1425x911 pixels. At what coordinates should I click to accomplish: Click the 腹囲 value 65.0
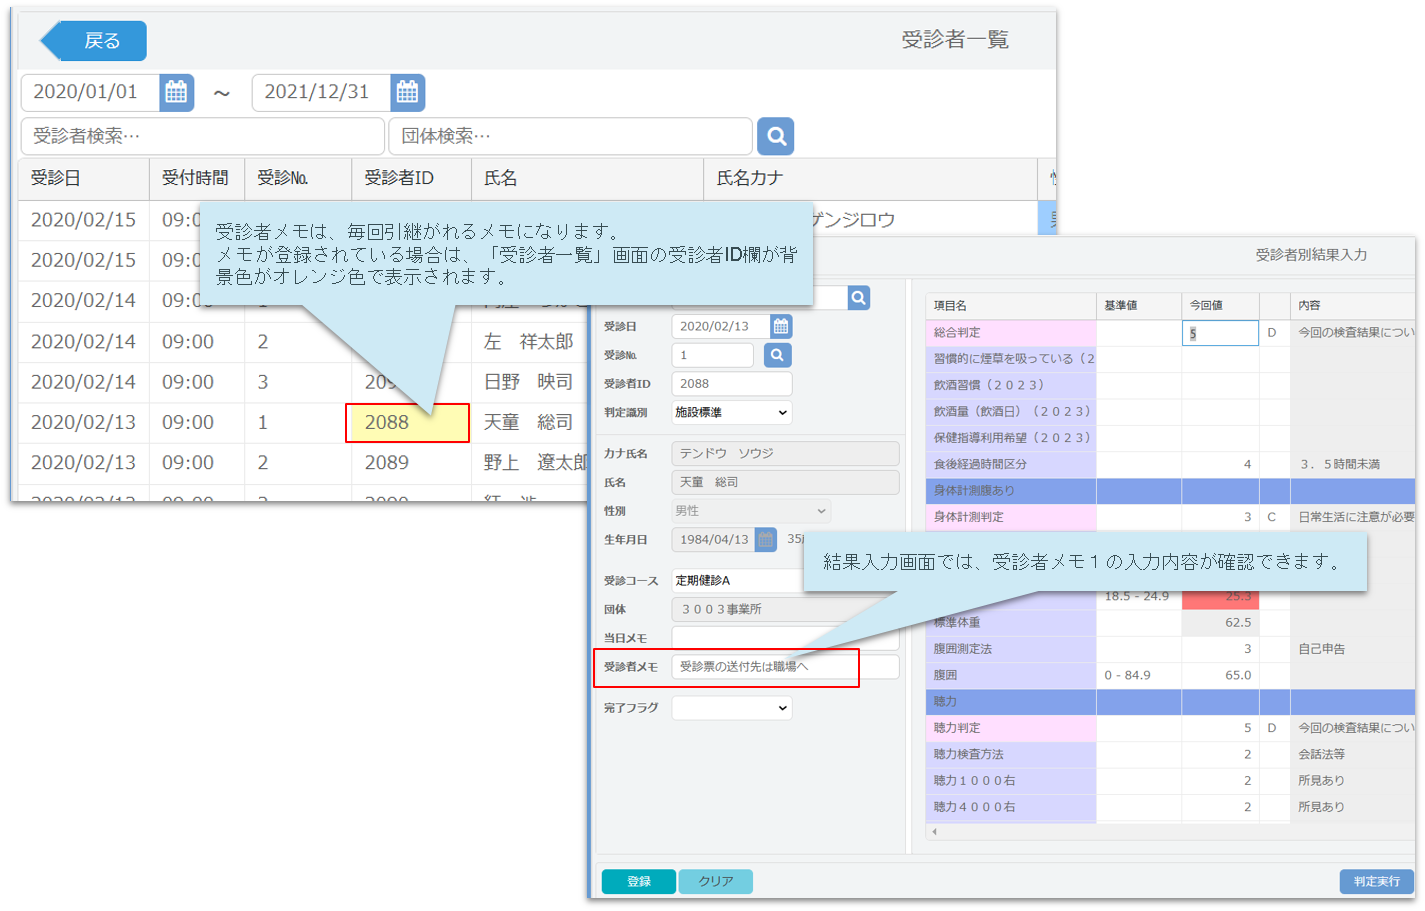pos(1238,675)
